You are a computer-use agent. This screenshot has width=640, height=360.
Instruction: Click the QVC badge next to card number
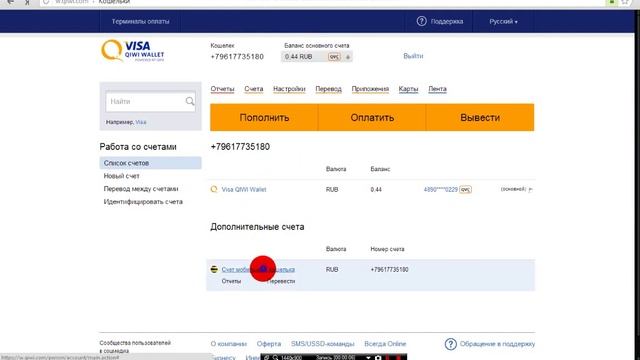(465, 189)
